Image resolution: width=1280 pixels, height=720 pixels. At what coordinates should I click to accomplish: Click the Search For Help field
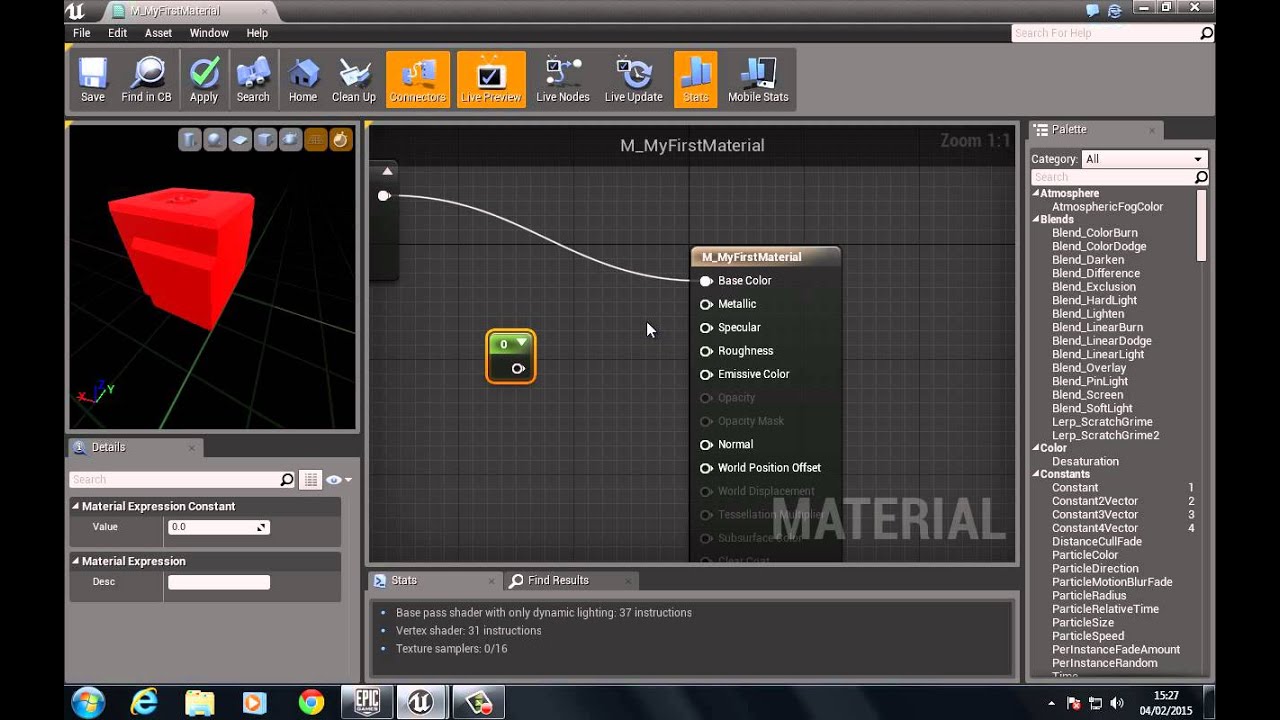(1113, 33)
